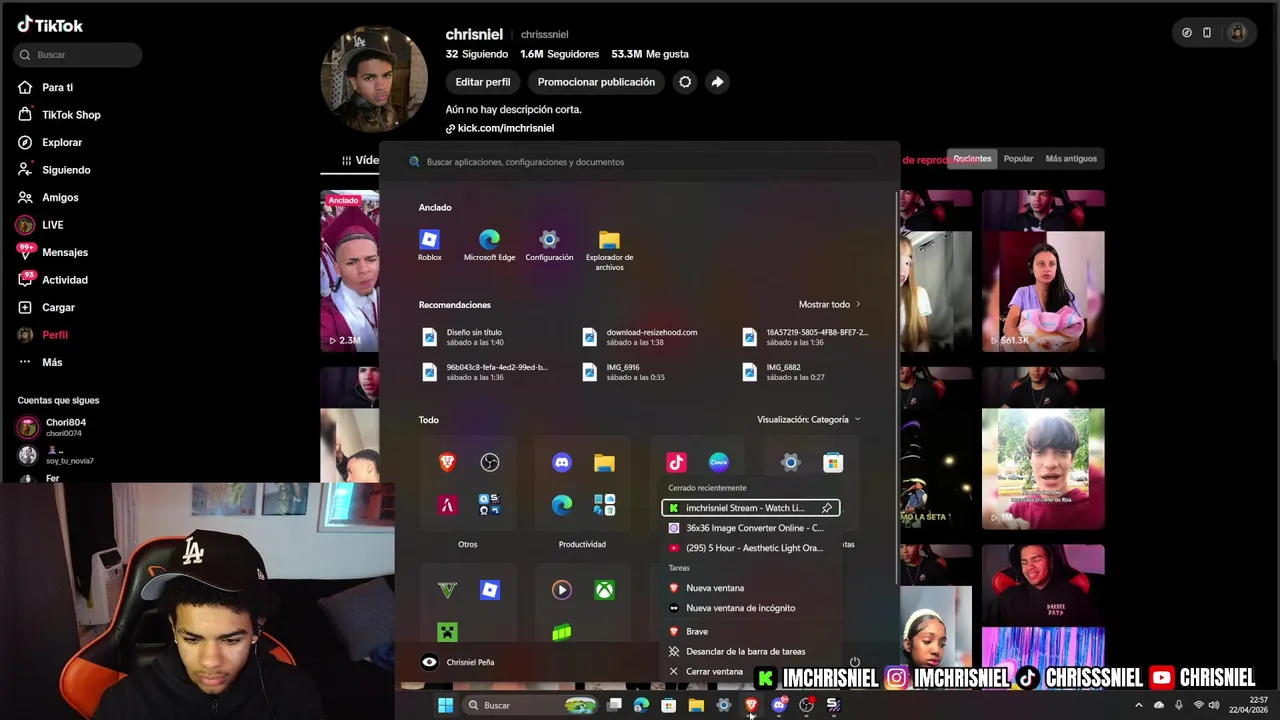Image resolution: width=1280 pixels, height=720 pixels.
Task: Switch video sorting to Más antiguos
Action: tap(1071, 159)
